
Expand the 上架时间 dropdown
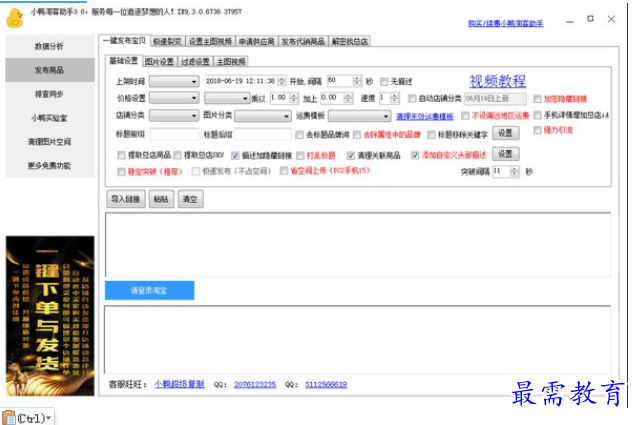coord(174,82)
